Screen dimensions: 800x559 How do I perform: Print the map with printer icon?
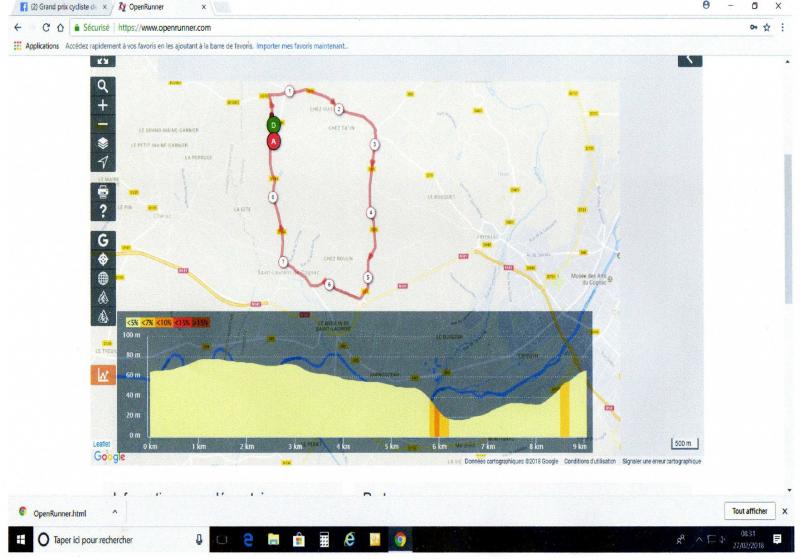point(103,191)
